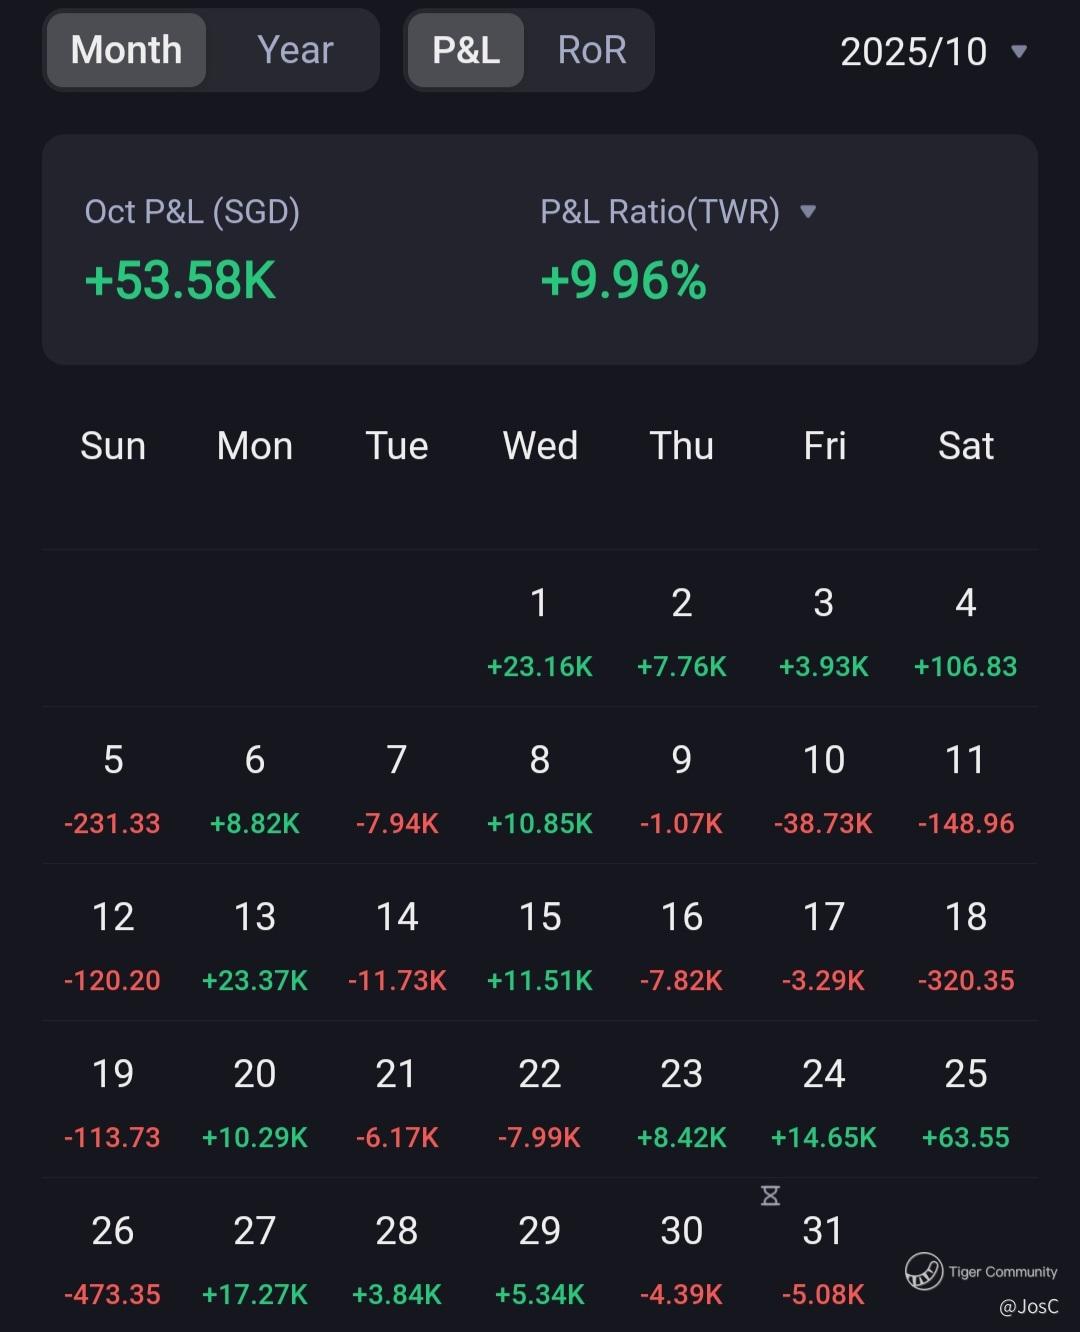Tap the +9.96% ratio value
This screenshot has width=1080, height=1332.
(623, 280)
